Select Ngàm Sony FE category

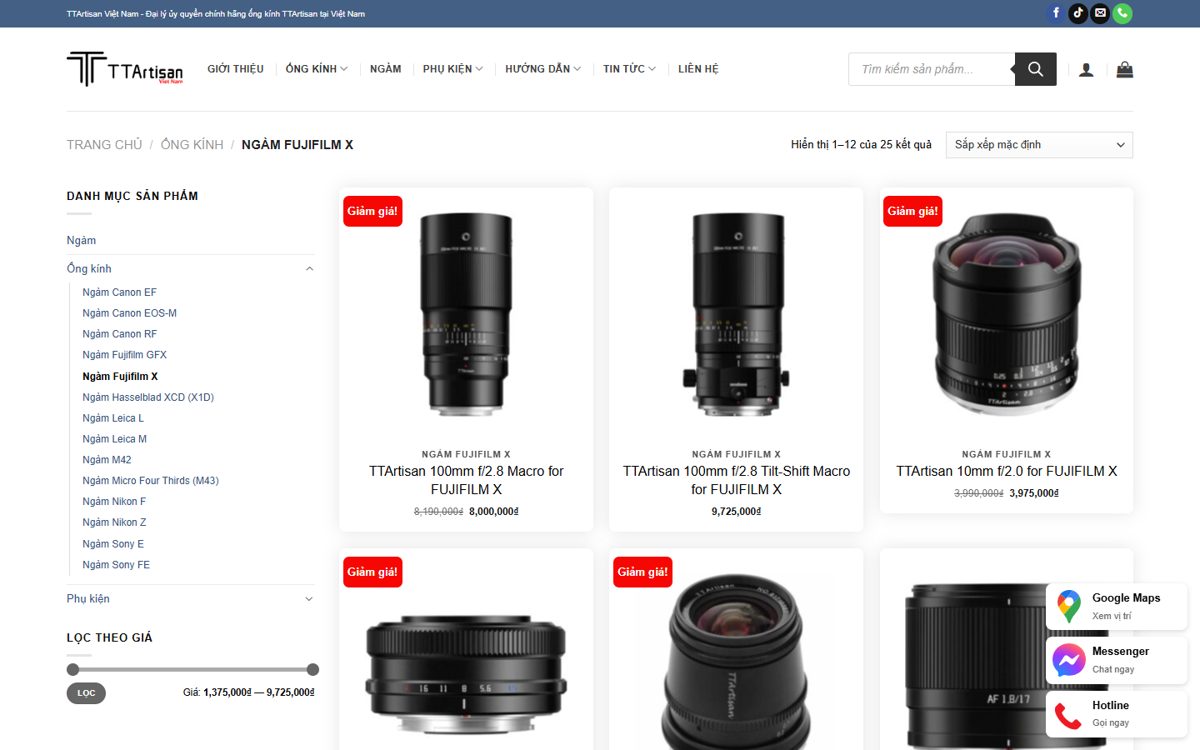[x=116, y=566]
